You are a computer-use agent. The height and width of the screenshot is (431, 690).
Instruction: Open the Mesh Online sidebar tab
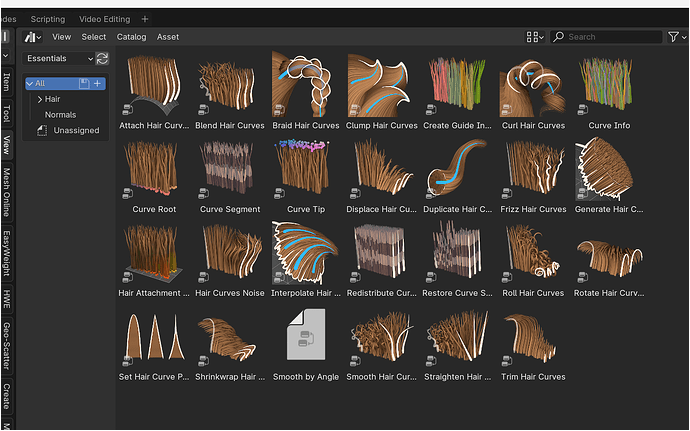6,192
